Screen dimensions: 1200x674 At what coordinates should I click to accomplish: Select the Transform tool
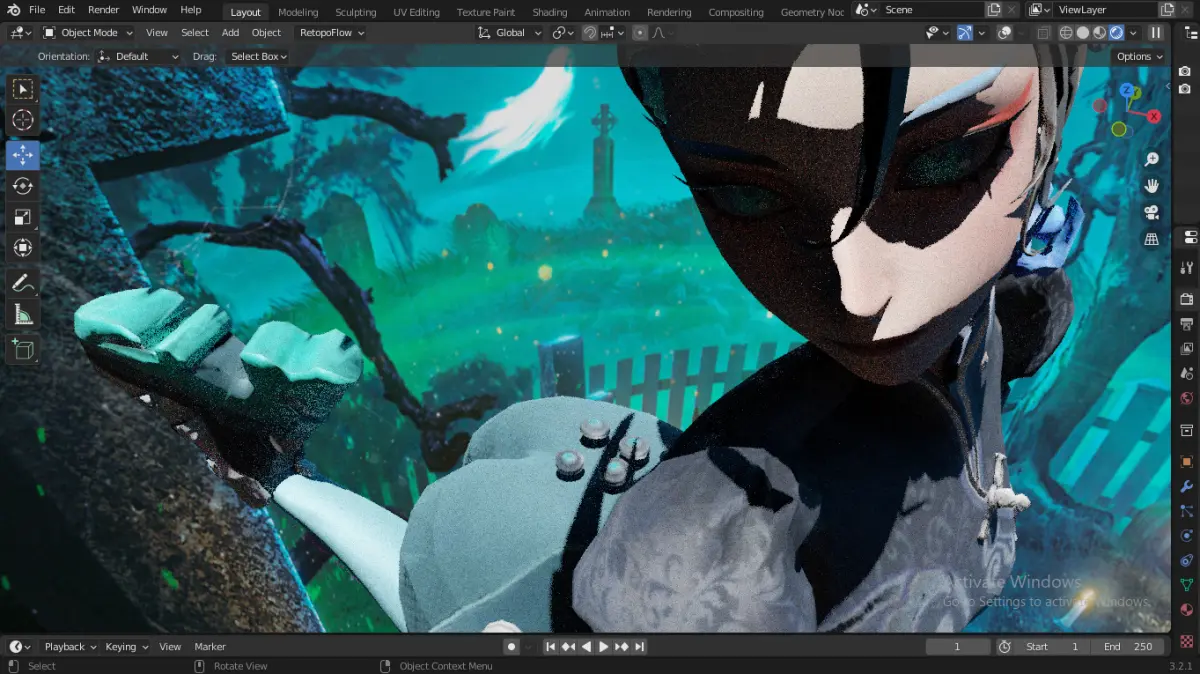(x=22, y=247)
